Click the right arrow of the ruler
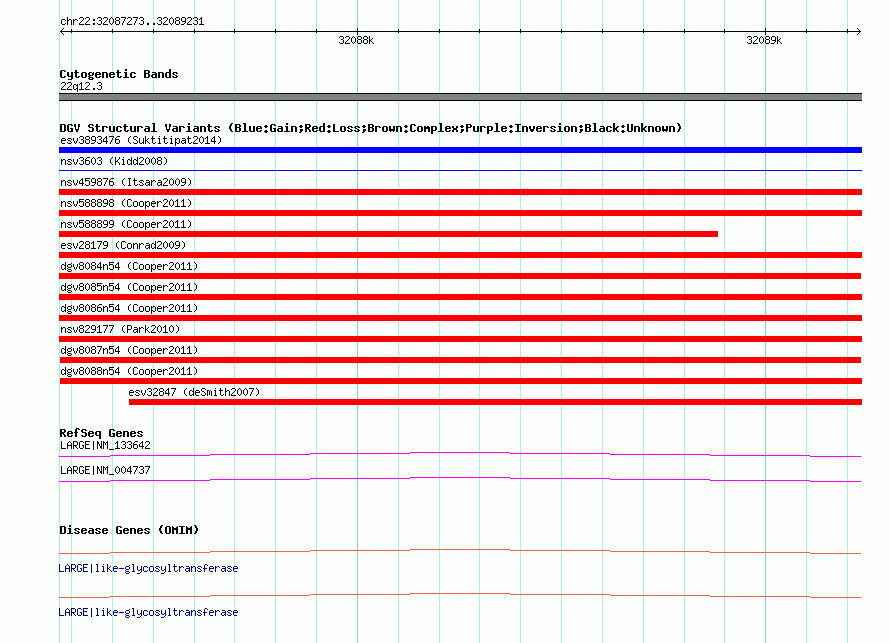The height and width of the screenshot is (643, 890). tap(858, 31)
